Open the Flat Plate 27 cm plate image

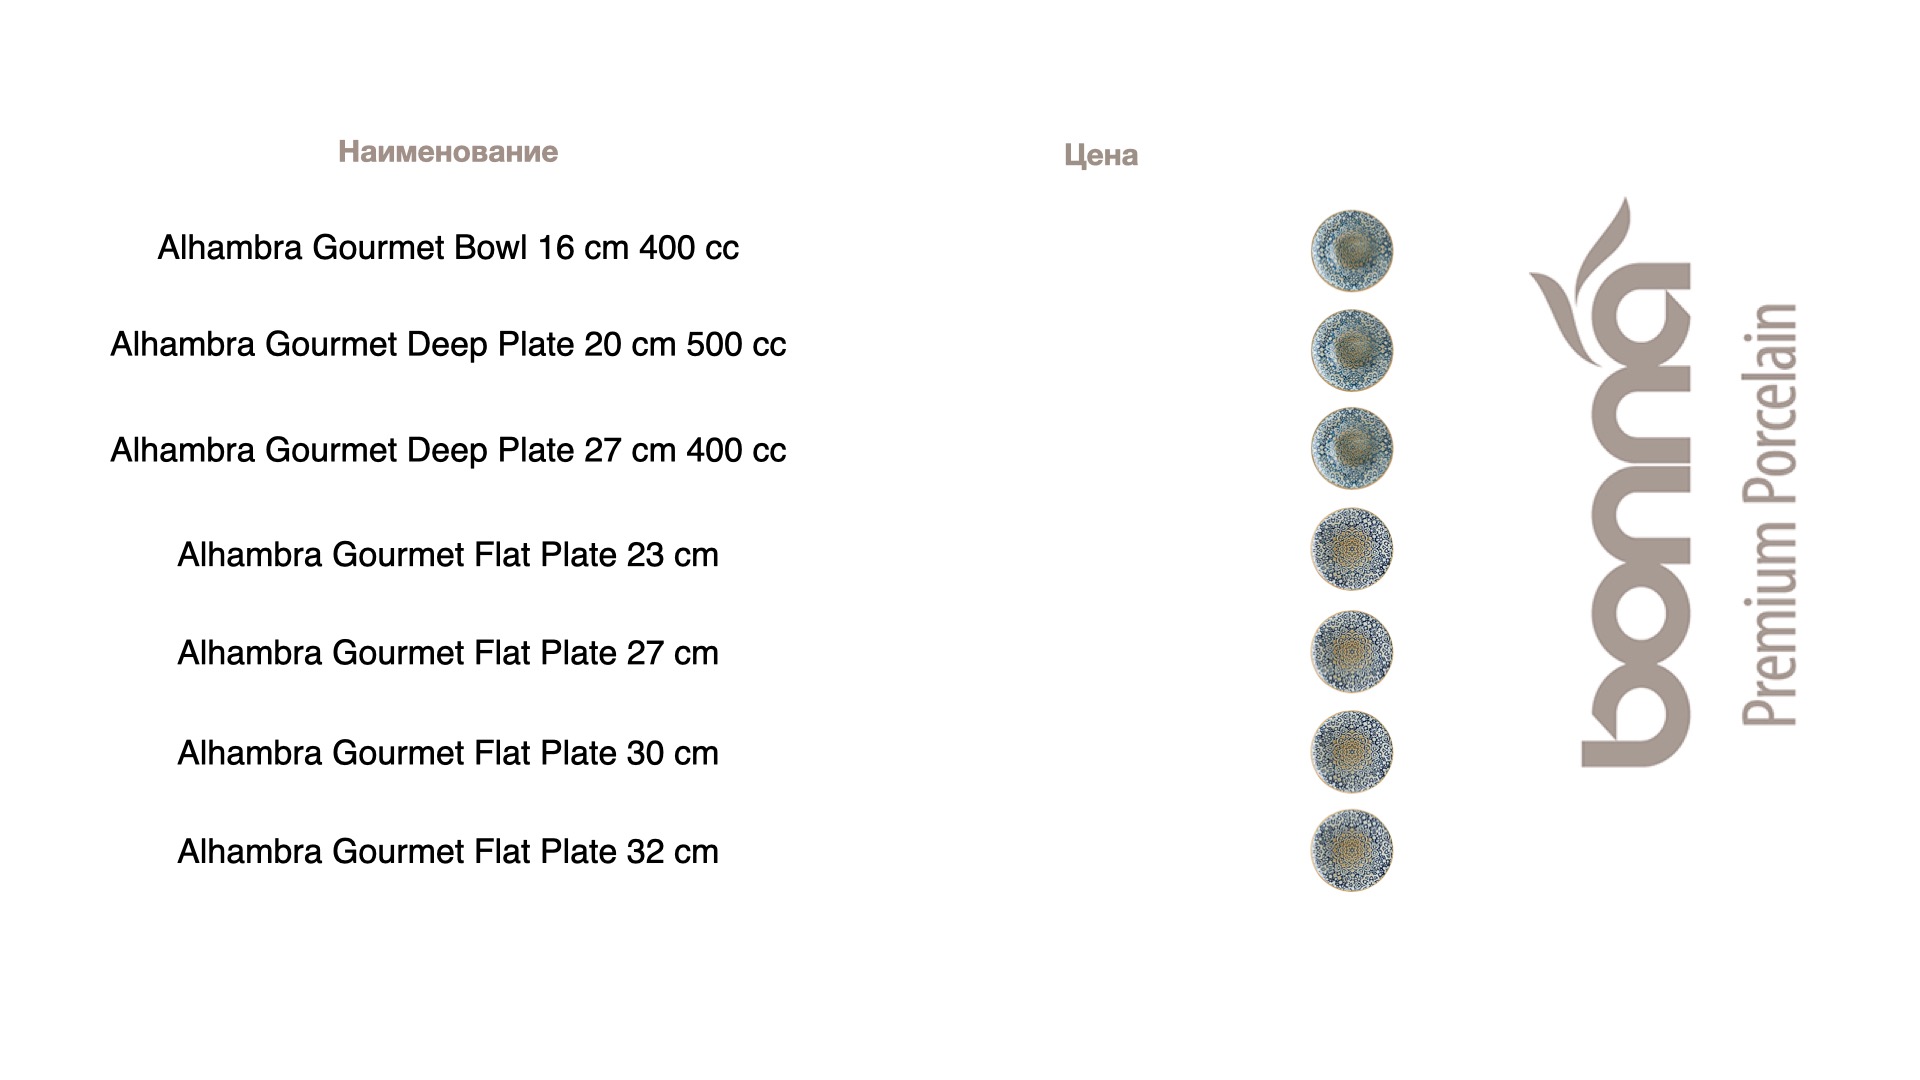(x=1351, y=651)
